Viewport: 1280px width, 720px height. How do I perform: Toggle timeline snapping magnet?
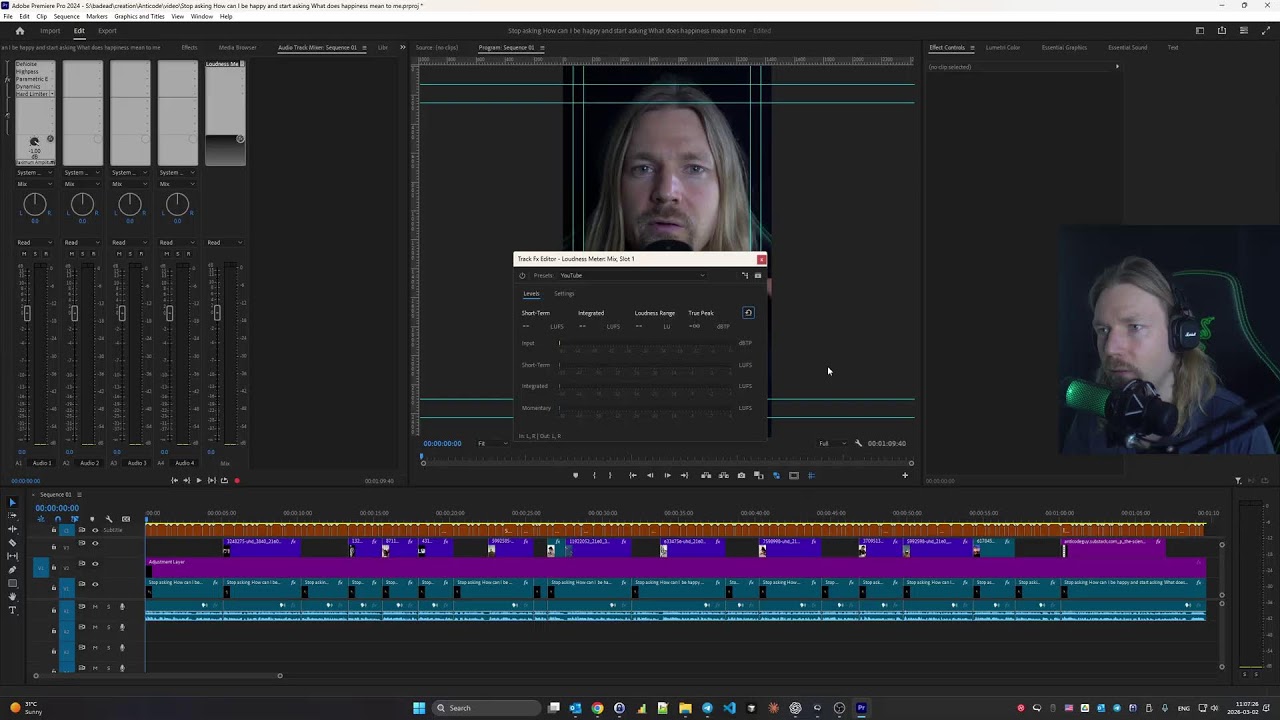[57, 519]
